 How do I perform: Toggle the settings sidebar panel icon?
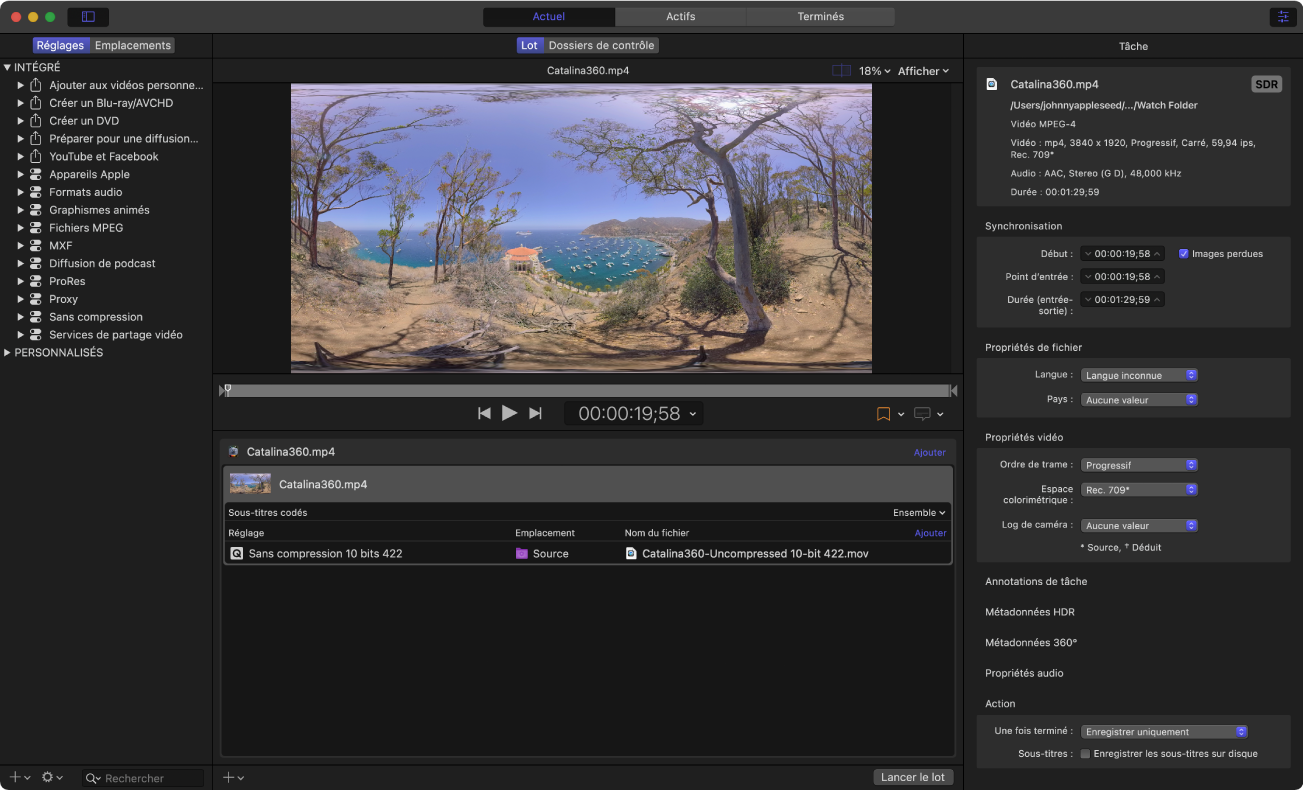pyautogui.click(x=88, y=17)
